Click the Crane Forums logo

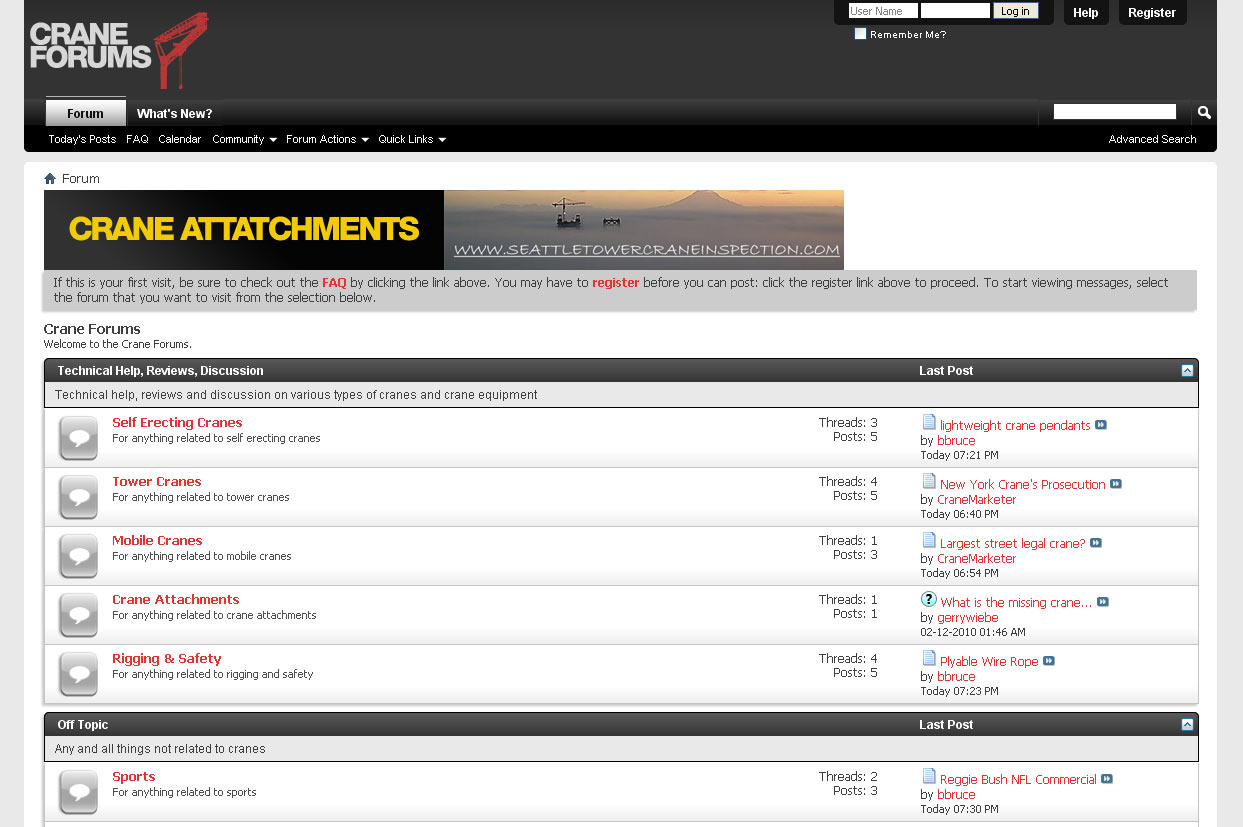coord(118,48)
